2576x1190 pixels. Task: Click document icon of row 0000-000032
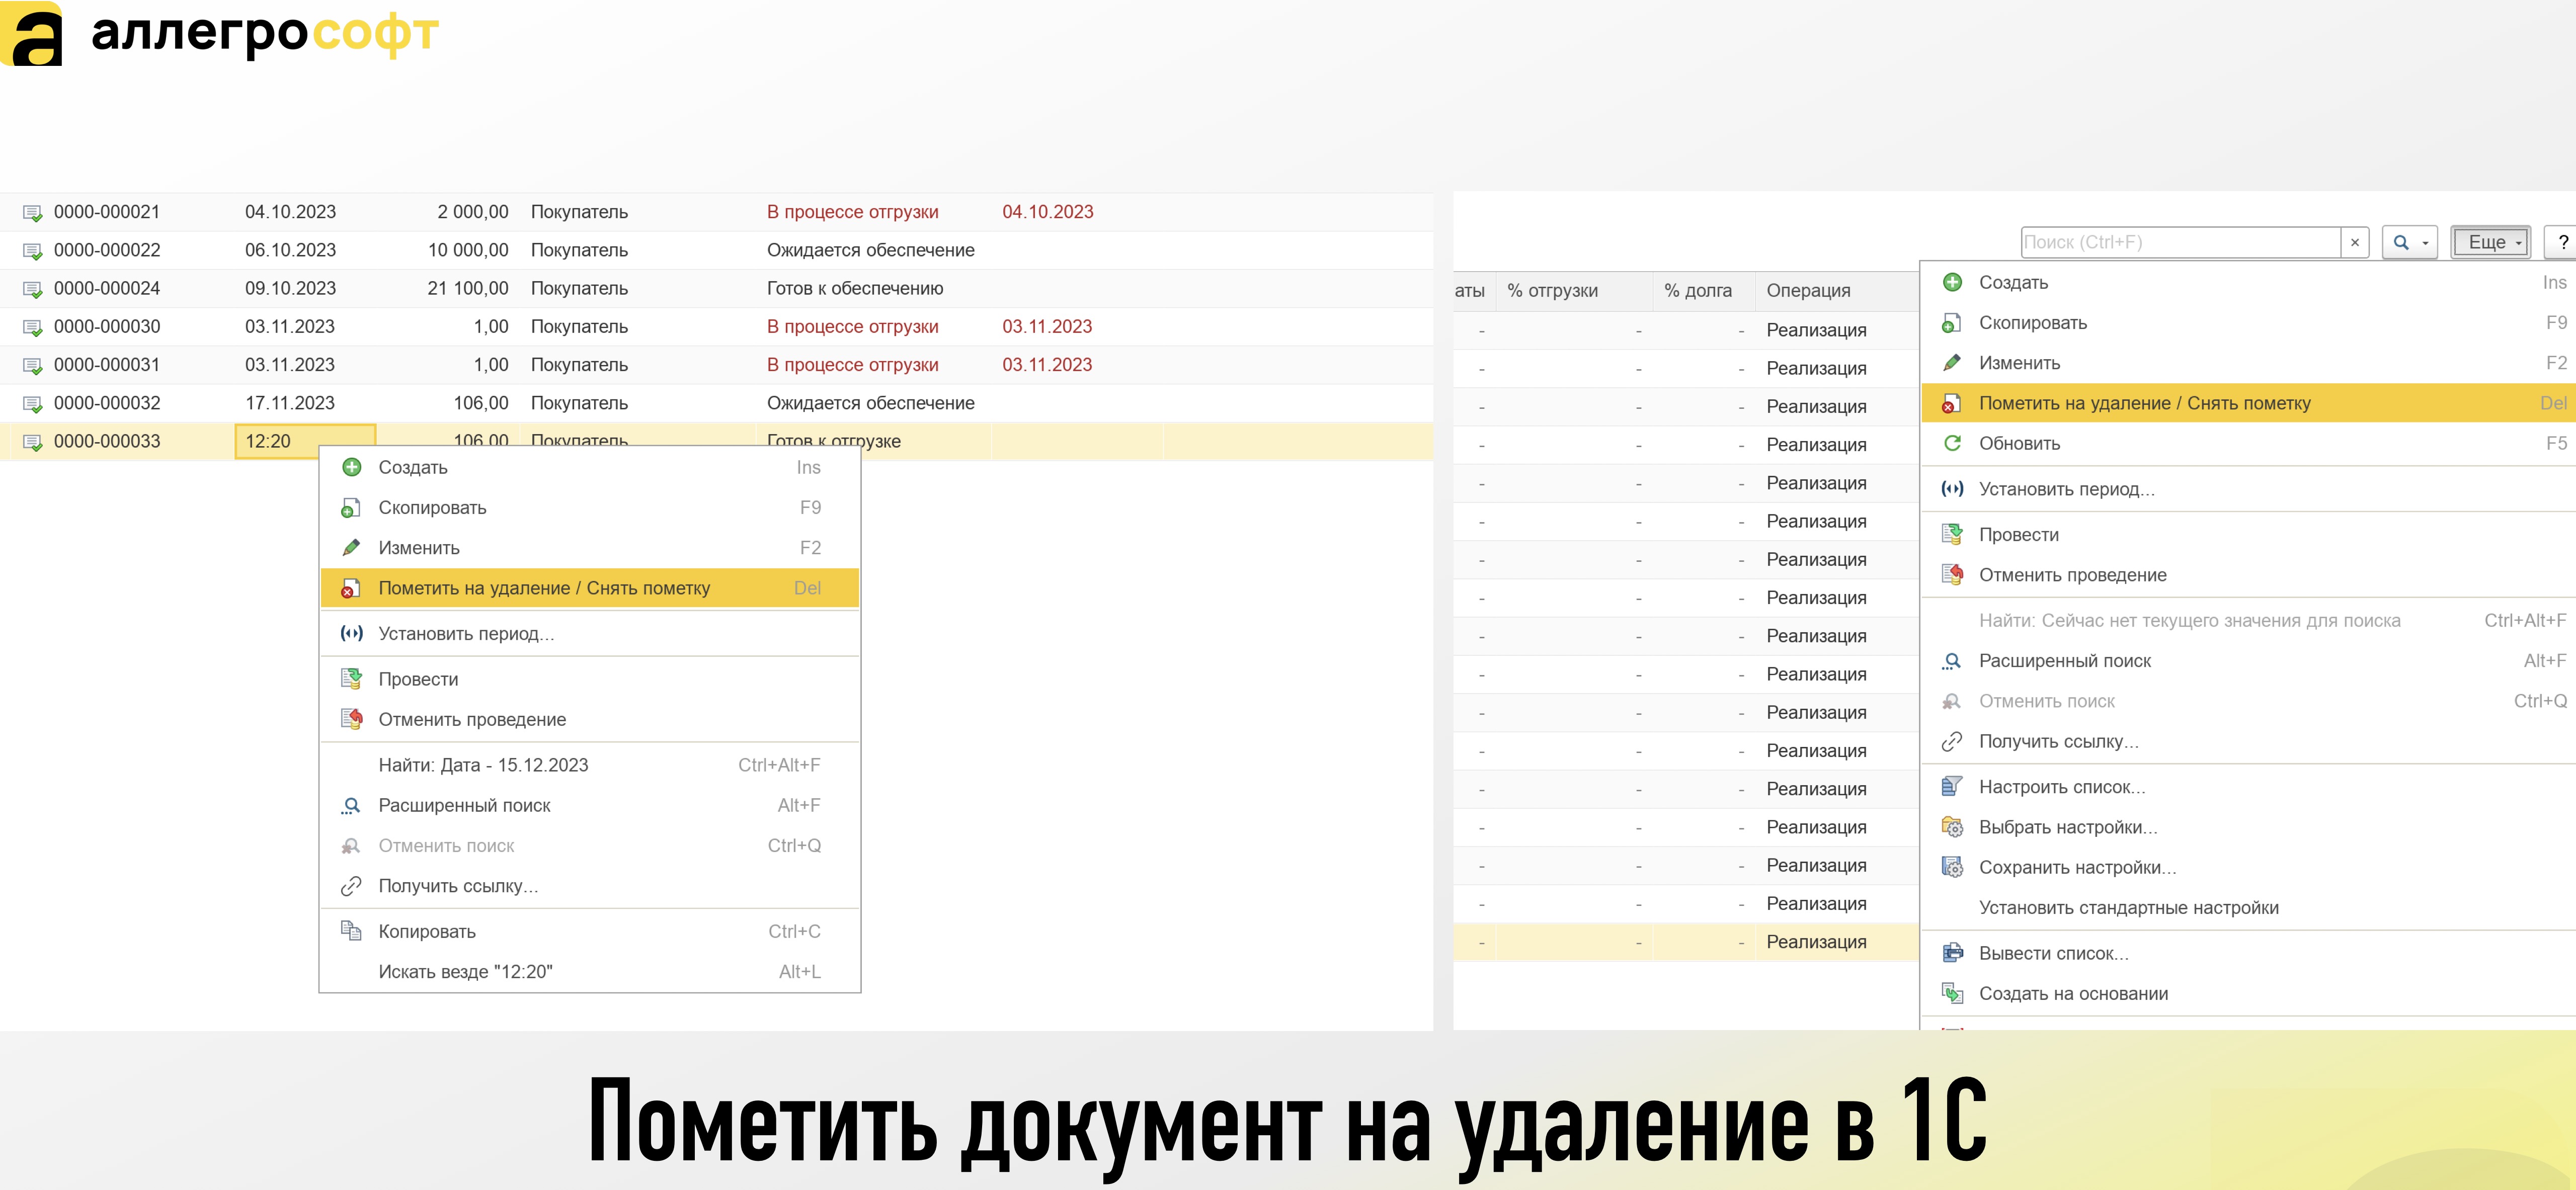click(33, 404)
